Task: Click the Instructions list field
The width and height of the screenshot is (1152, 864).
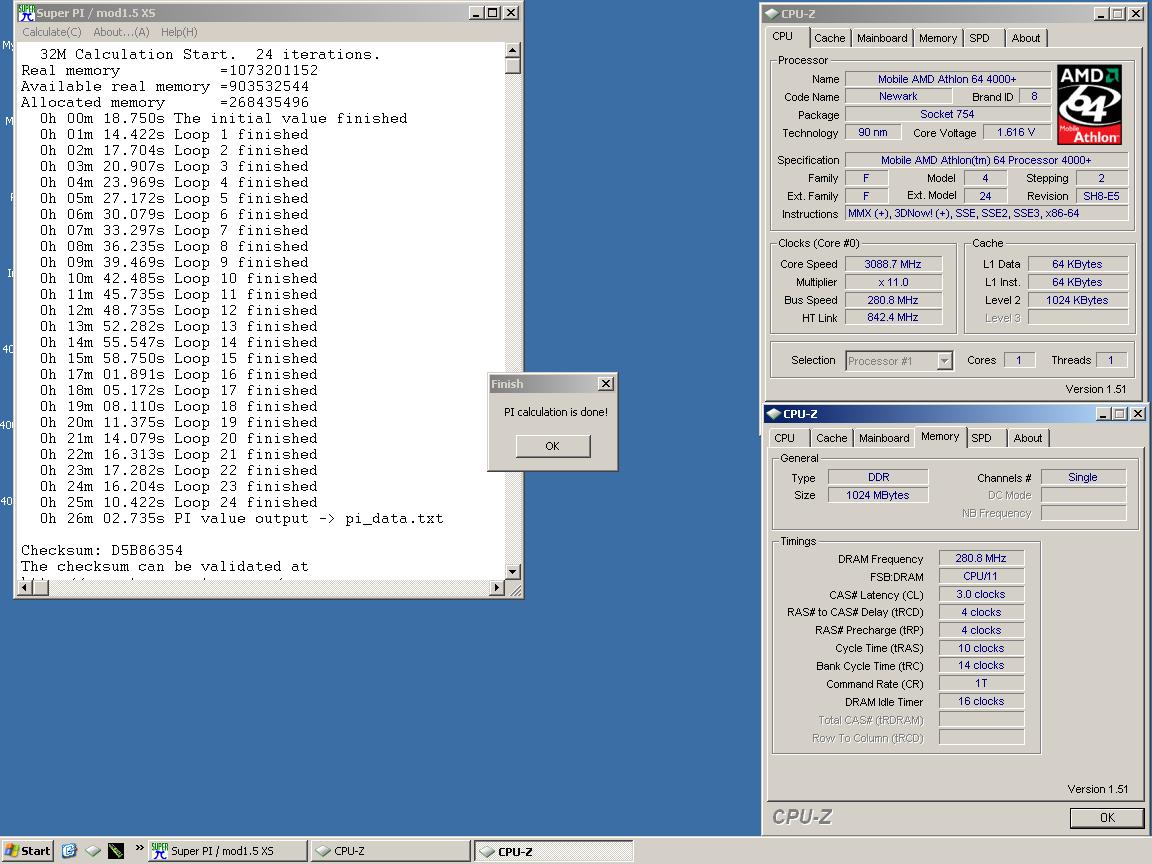Action: tap(987, 213)
